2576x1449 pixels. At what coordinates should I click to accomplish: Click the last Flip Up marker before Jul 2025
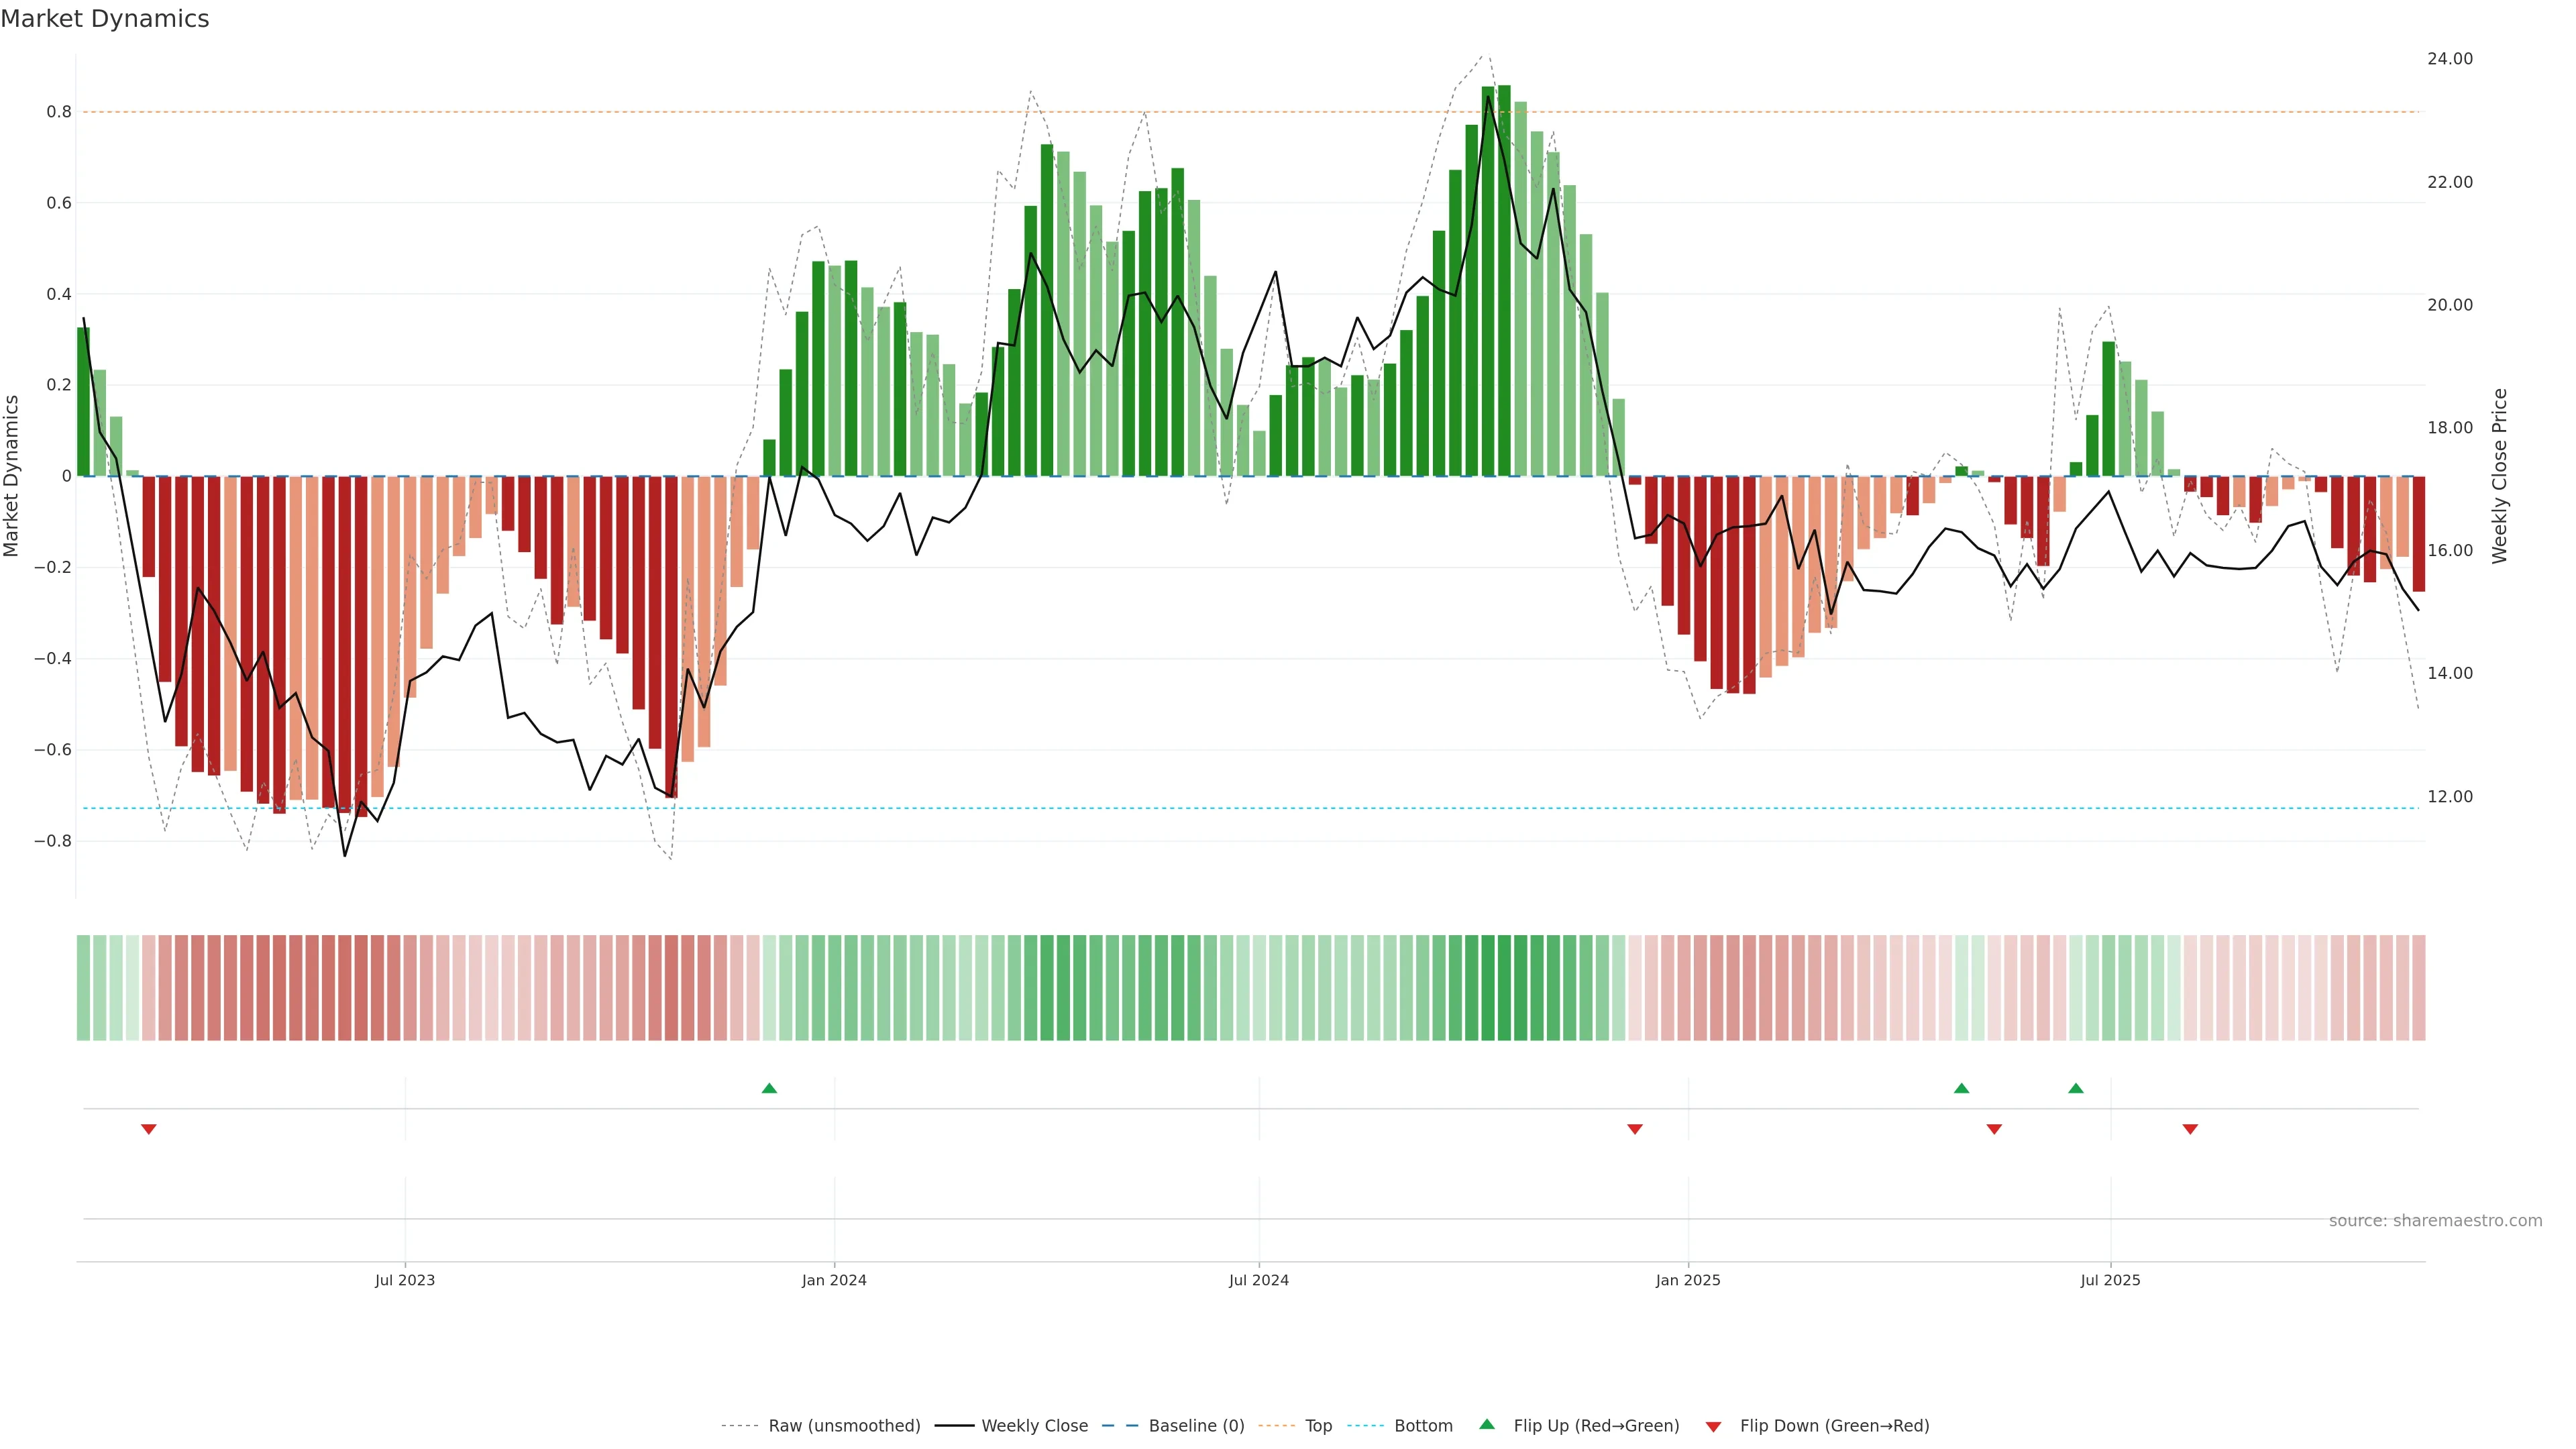click(2076, 1088)
